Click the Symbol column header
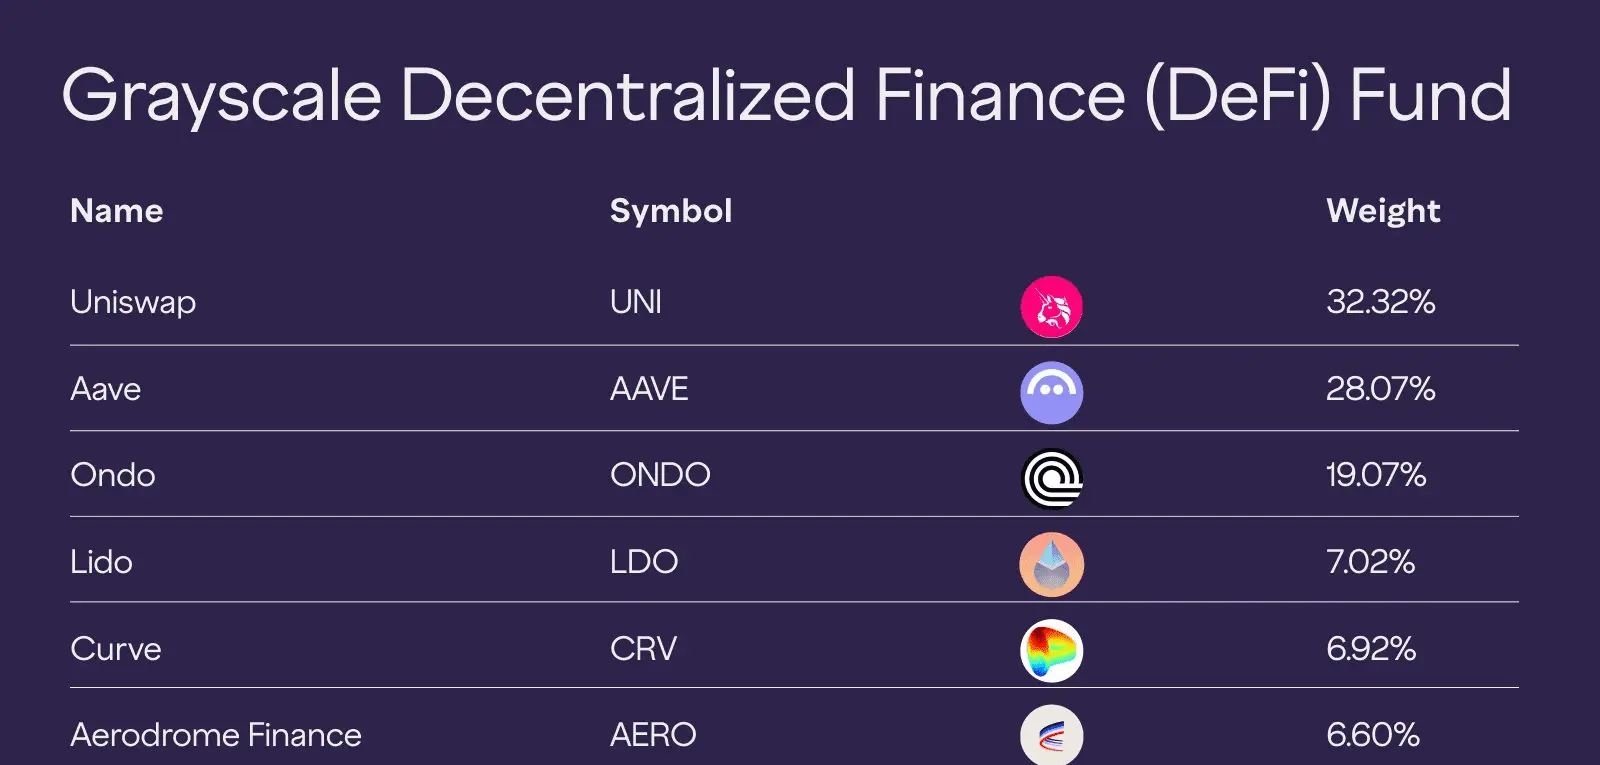 coord(671,212)
